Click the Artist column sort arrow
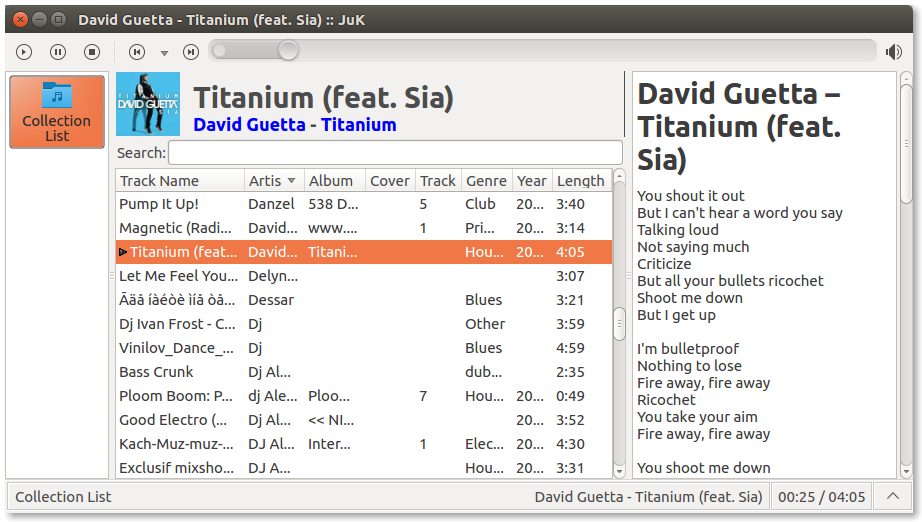The image size is (922, 522). click(x=291, y=181)
